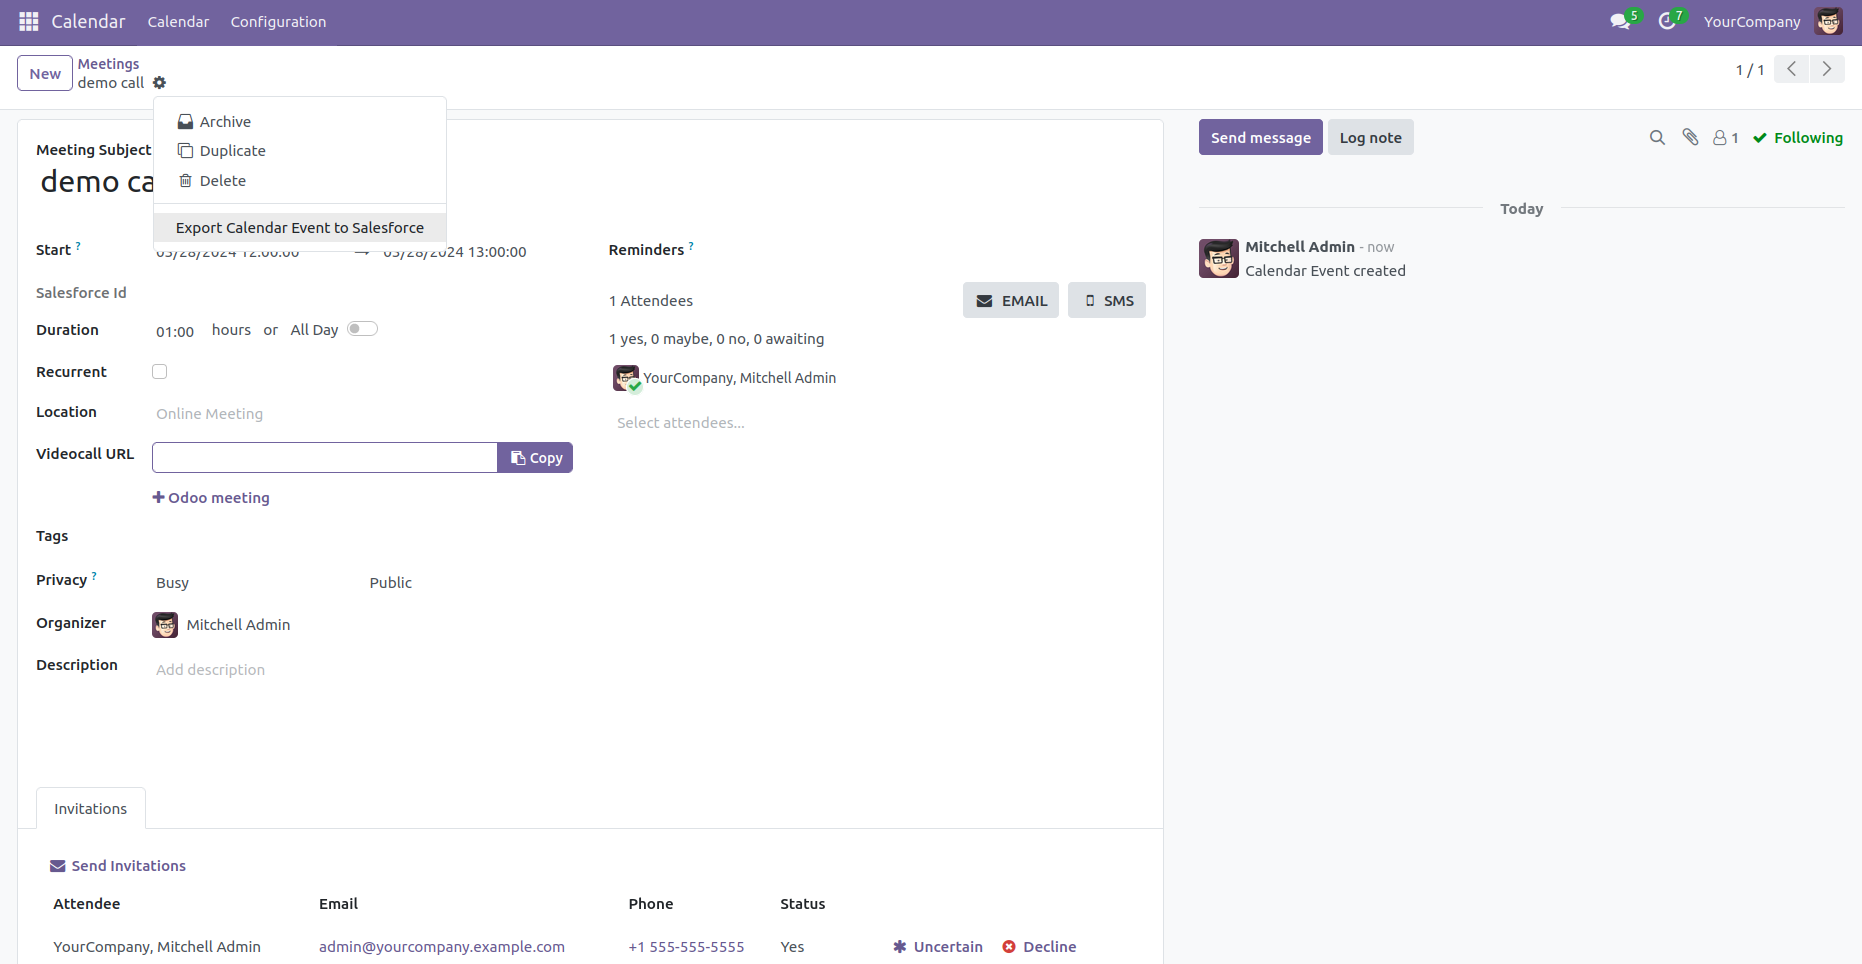Open the Configuration menu
The width and height of the screenshot is (1862, 964).
coord(278,21)
